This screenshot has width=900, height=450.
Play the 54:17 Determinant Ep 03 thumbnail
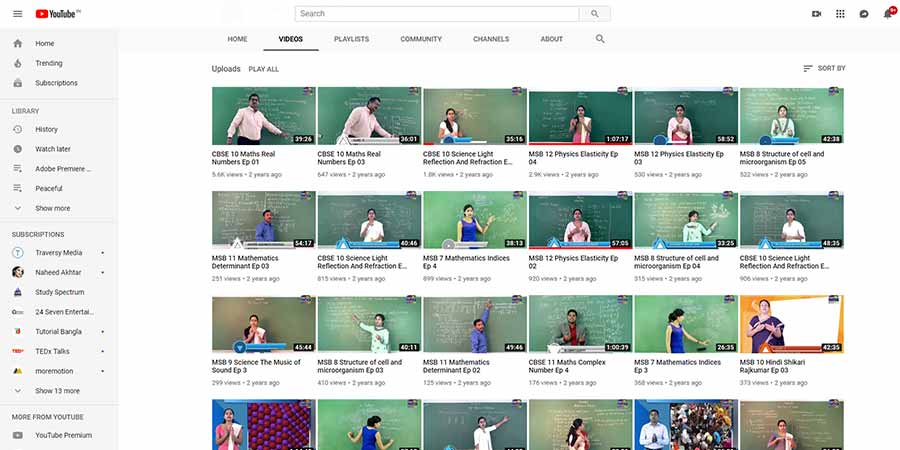[263, 220]
